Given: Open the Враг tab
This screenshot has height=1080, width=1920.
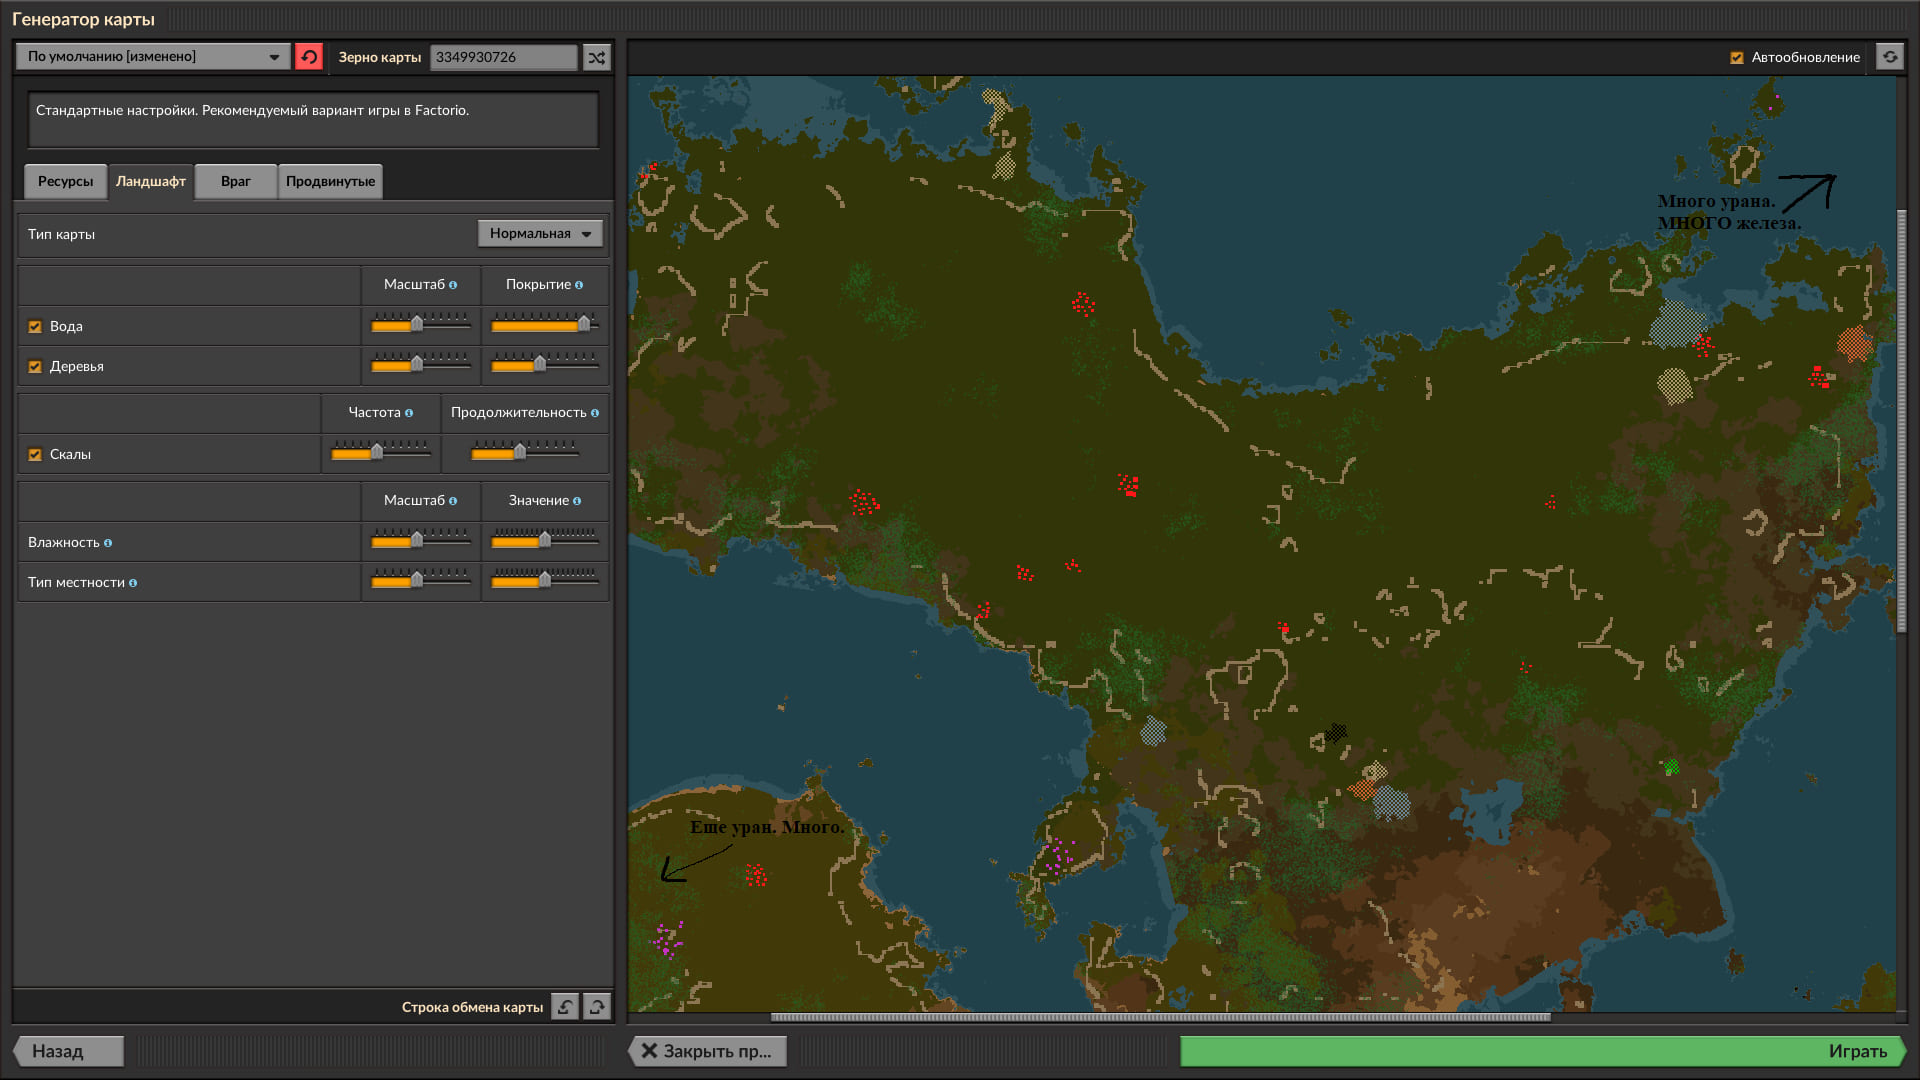Looking at the screenshot, I should (x=235, y=181).
